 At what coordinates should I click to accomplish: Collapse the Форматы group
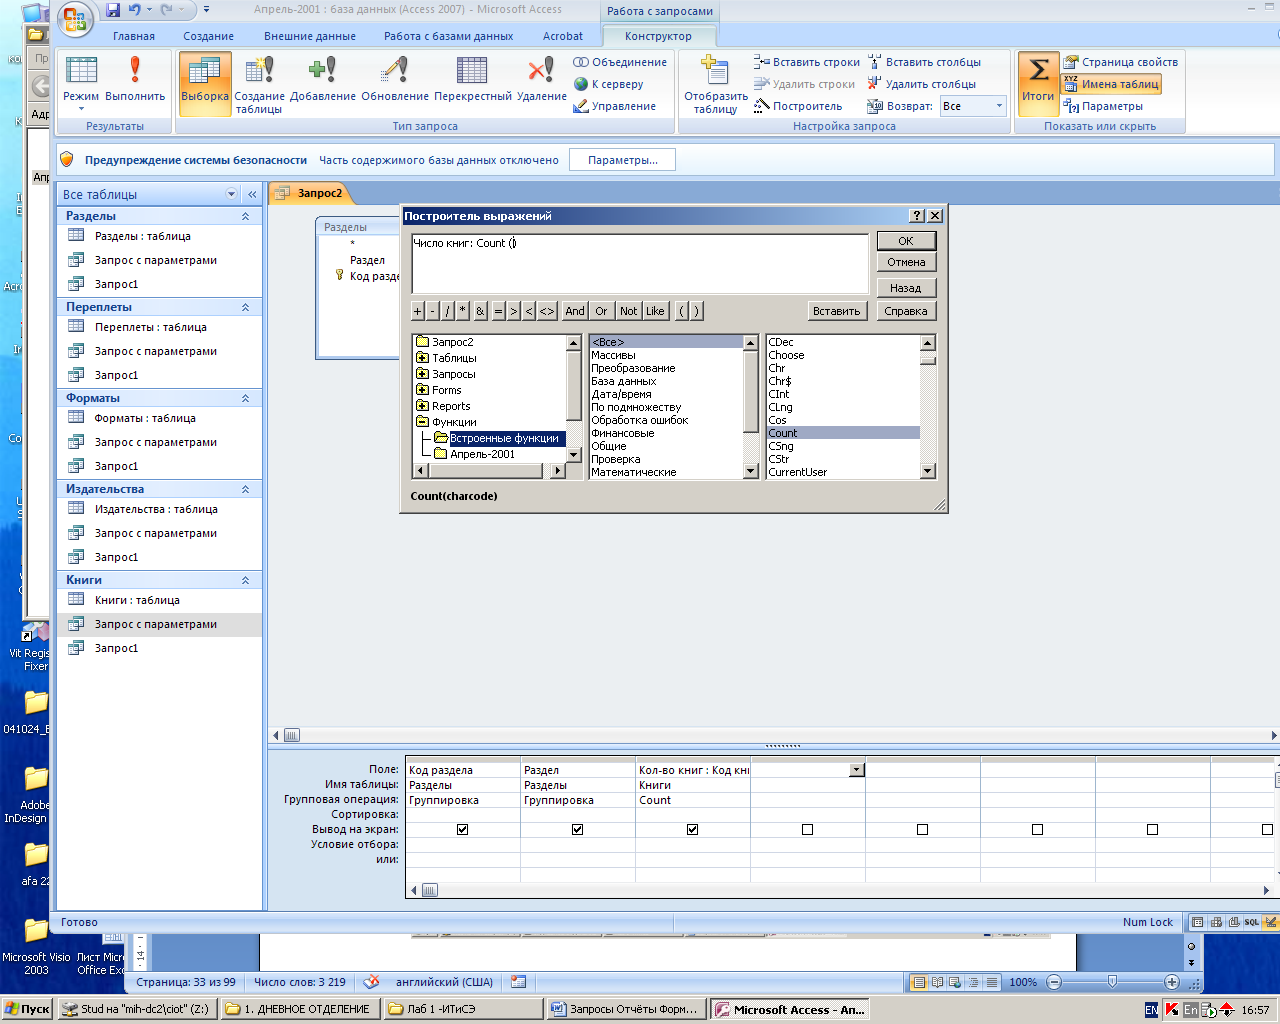pyautogui.click(x=246, y=398)
